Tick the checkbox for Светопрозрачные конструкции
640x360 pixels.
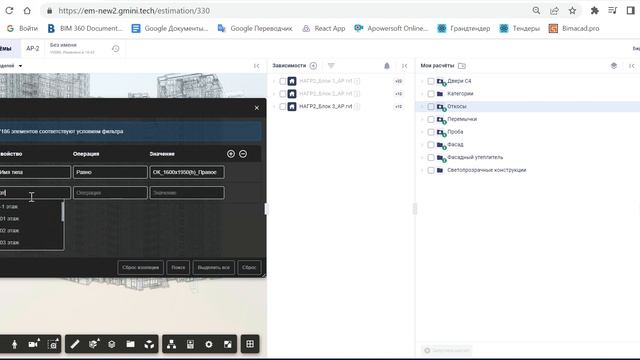[x=431, y=170]
